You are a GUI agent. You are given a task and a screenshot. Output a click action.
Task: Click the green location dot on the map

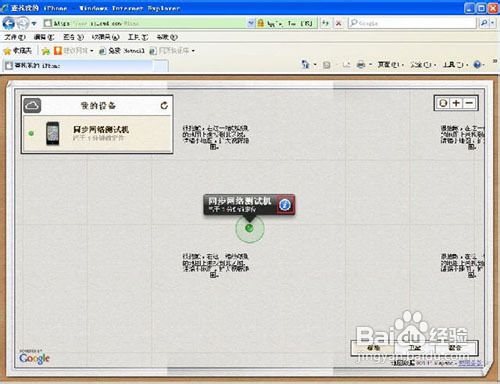(x=249, y=228)
